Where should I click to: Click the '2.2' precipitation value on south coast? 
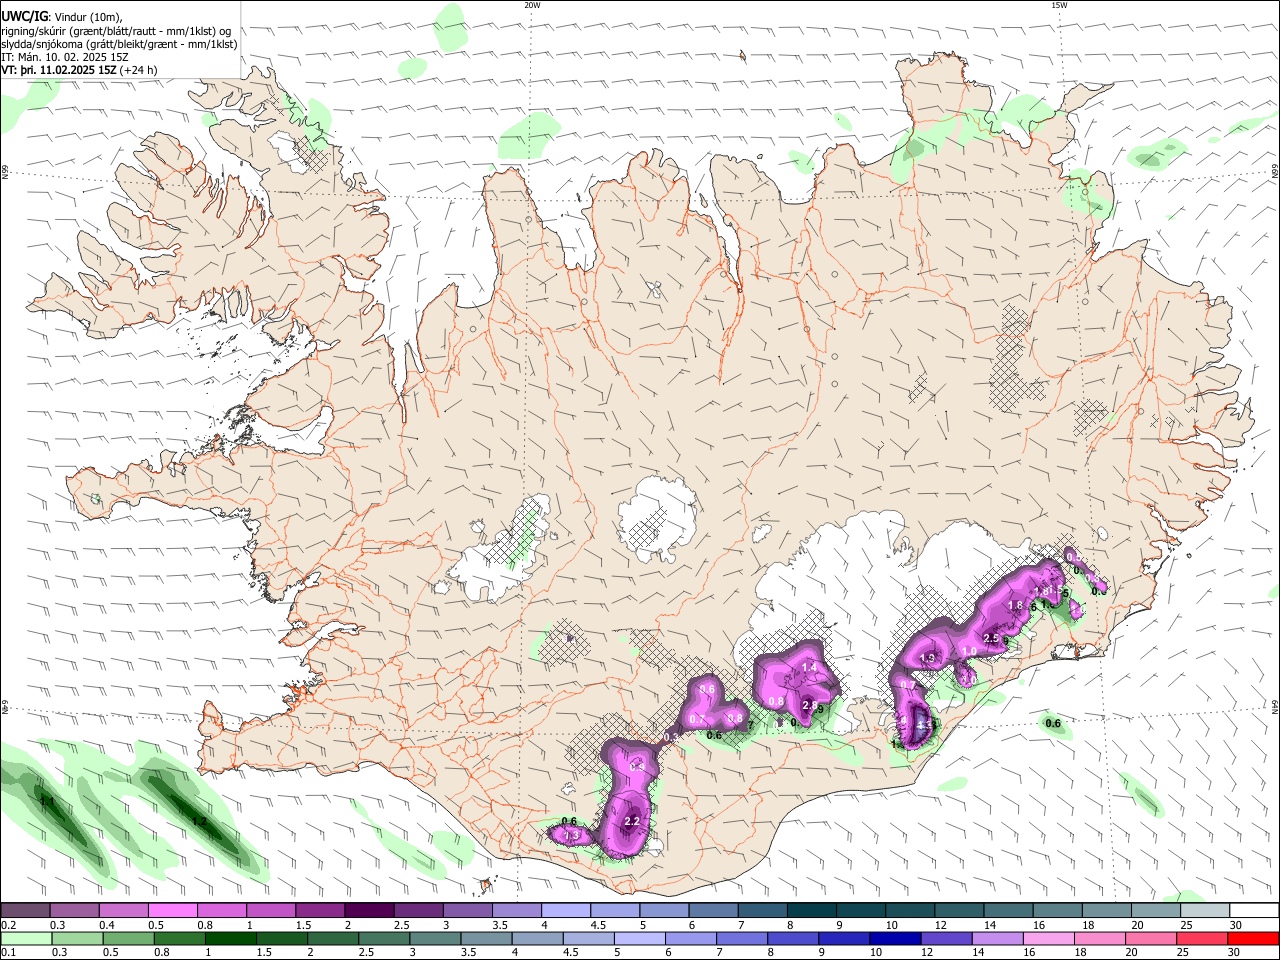(x=632, y=821)
